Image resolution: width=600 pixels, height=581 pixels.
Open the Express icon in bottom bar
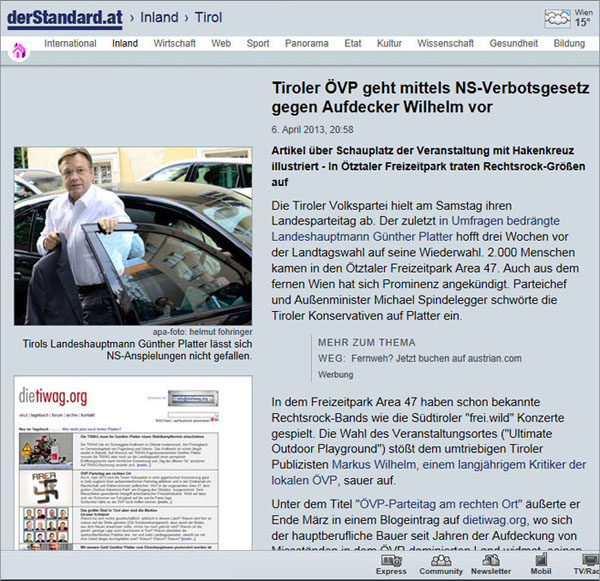(x=391, y=561)
